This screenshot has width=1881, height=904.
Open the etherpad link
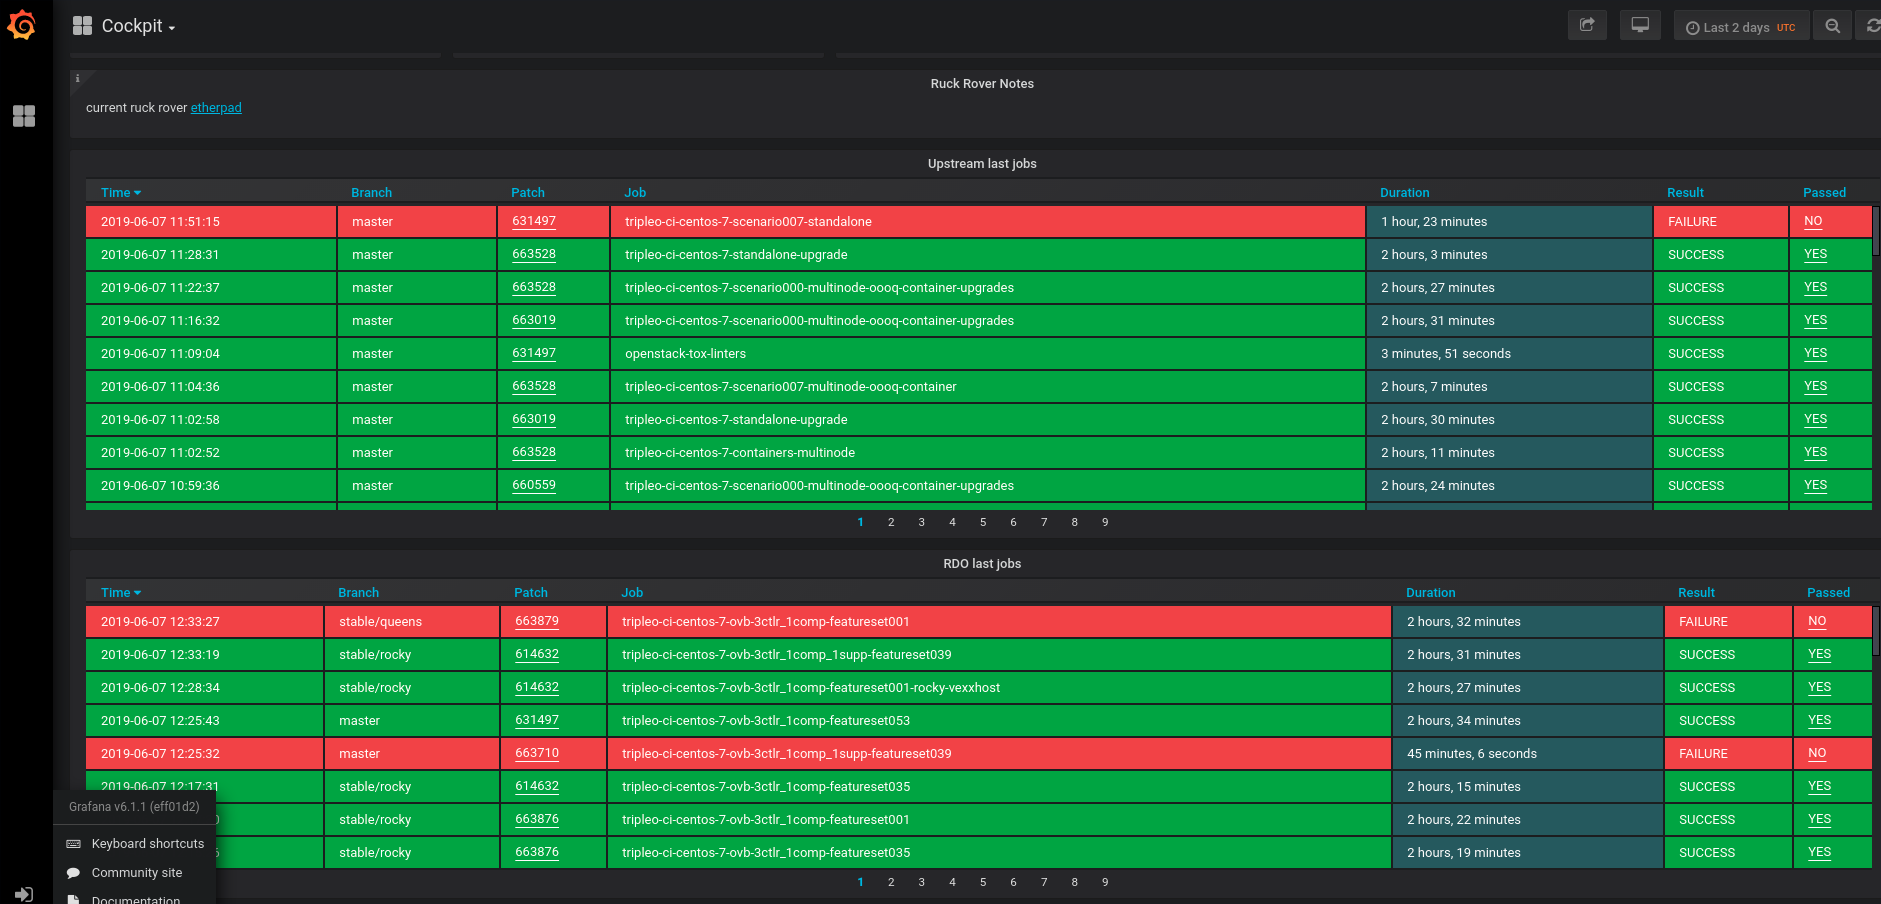tap(216, 108)
